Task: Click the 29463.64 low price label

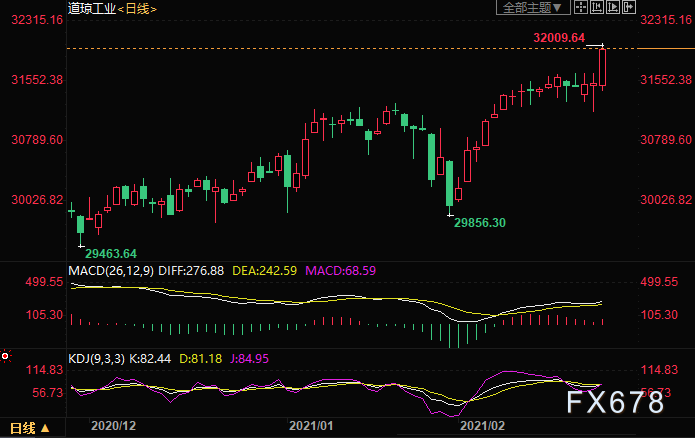Action: point(111,254)
